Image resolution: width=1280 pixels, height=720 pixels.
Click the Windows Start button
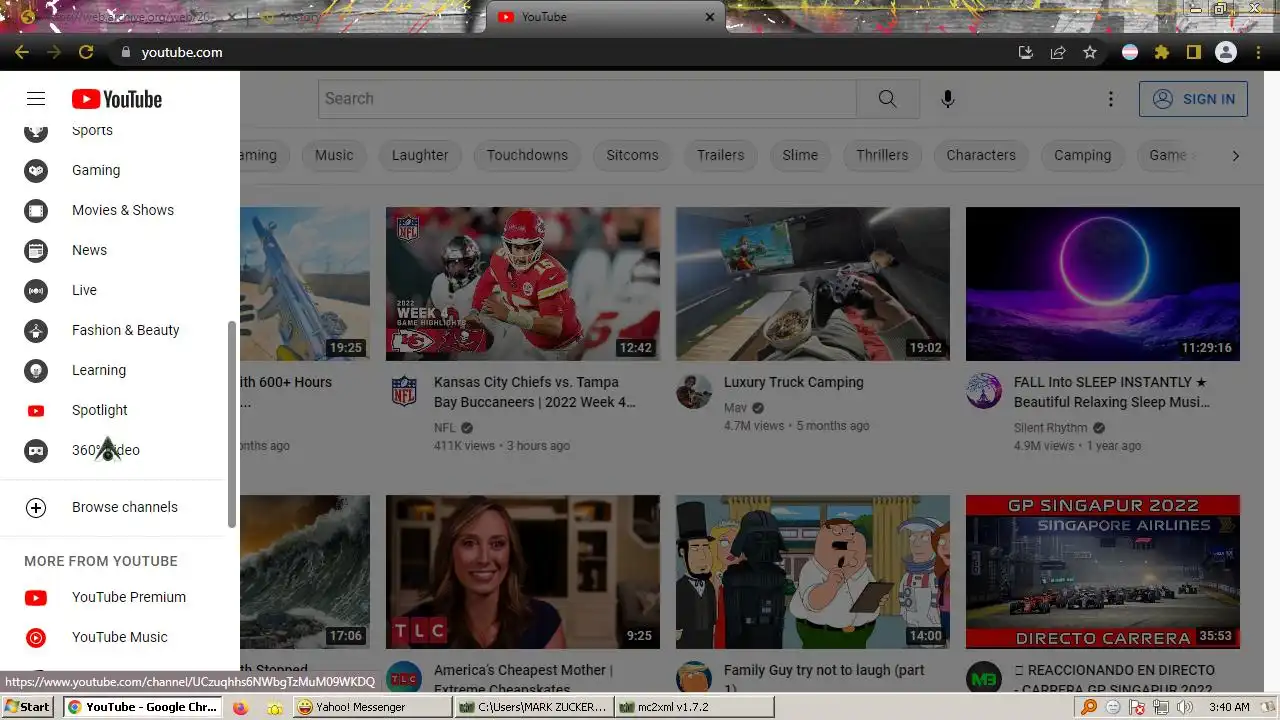coord(28,707)
